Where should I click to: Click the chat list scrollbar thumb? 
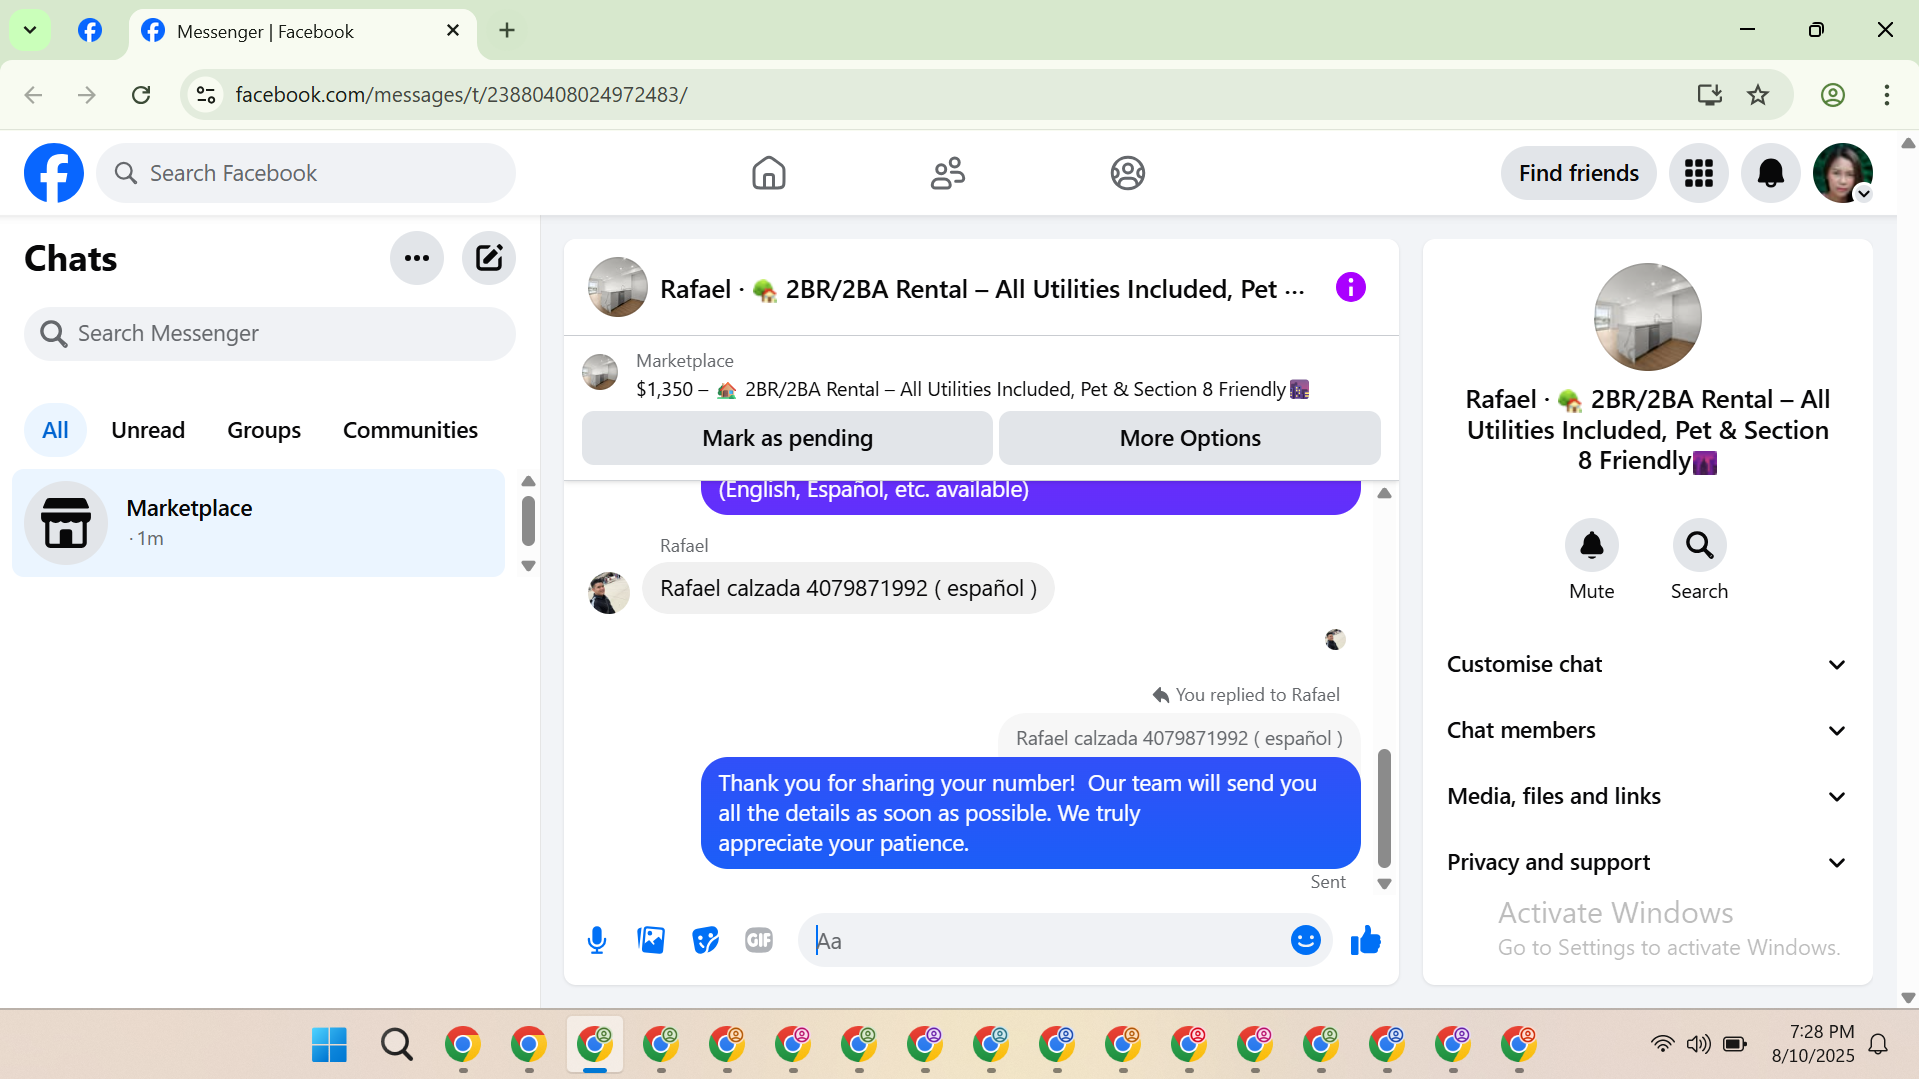[528, 521]
